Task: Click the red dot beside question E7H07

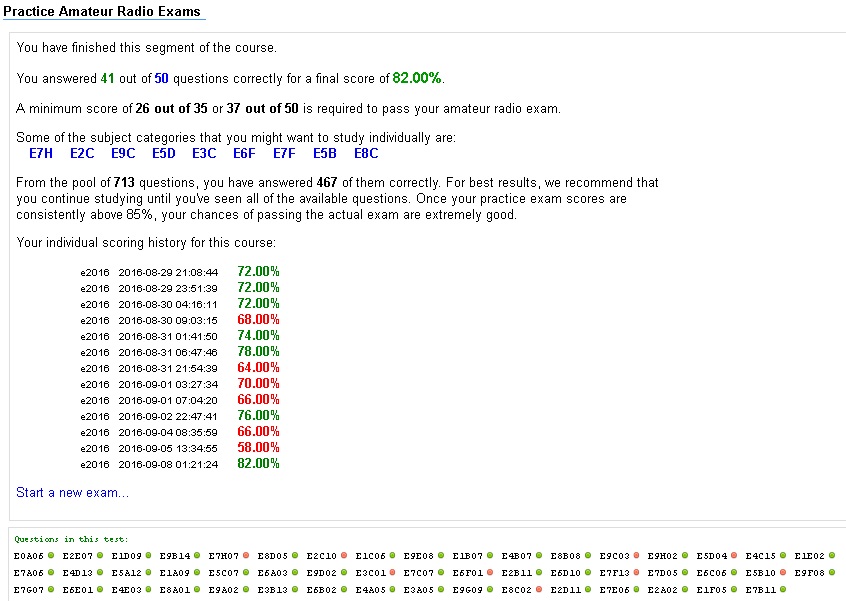Action: (244, 555)
